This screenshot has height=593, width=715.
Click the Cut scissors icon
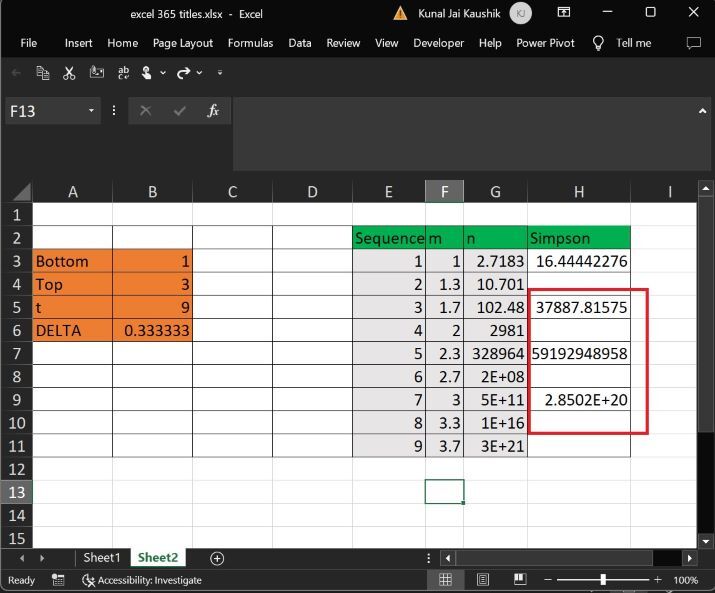[69, 73]
